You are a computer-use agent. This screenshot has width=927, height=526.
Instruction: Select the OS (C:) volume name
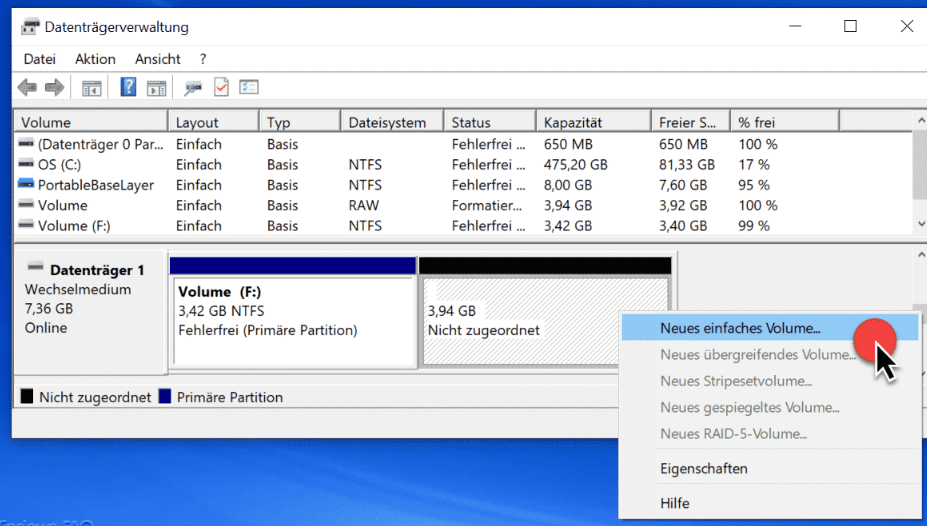coord(60,164)
